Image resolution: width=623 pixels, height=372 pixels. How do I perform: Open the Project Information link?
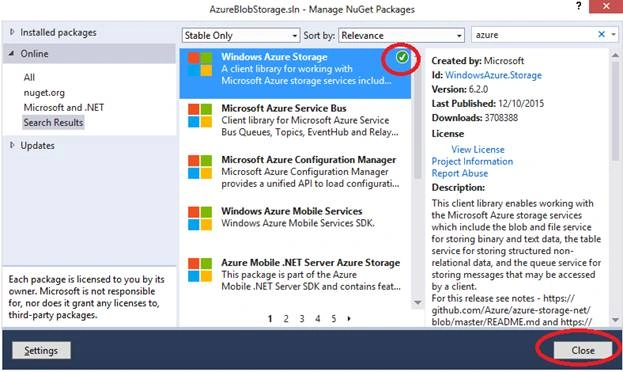pos(472,161)
